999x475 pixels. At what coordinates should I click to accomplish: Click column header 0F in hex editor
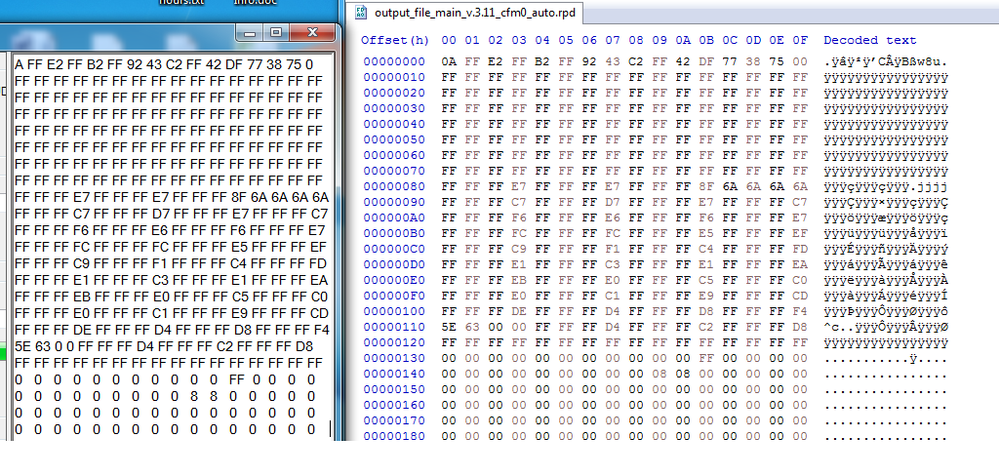pos(800,40)
